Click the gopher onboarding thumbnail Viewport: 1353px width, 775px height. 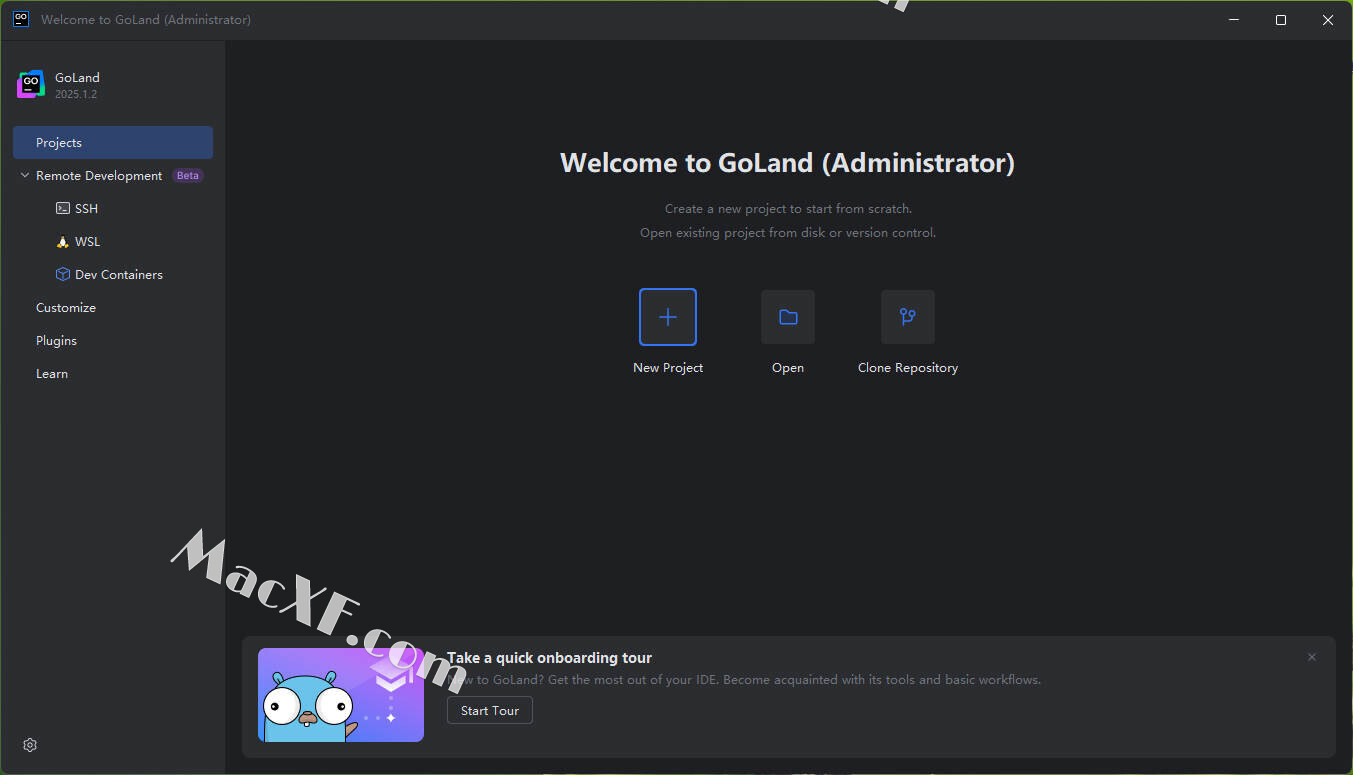tap(341, 695)
